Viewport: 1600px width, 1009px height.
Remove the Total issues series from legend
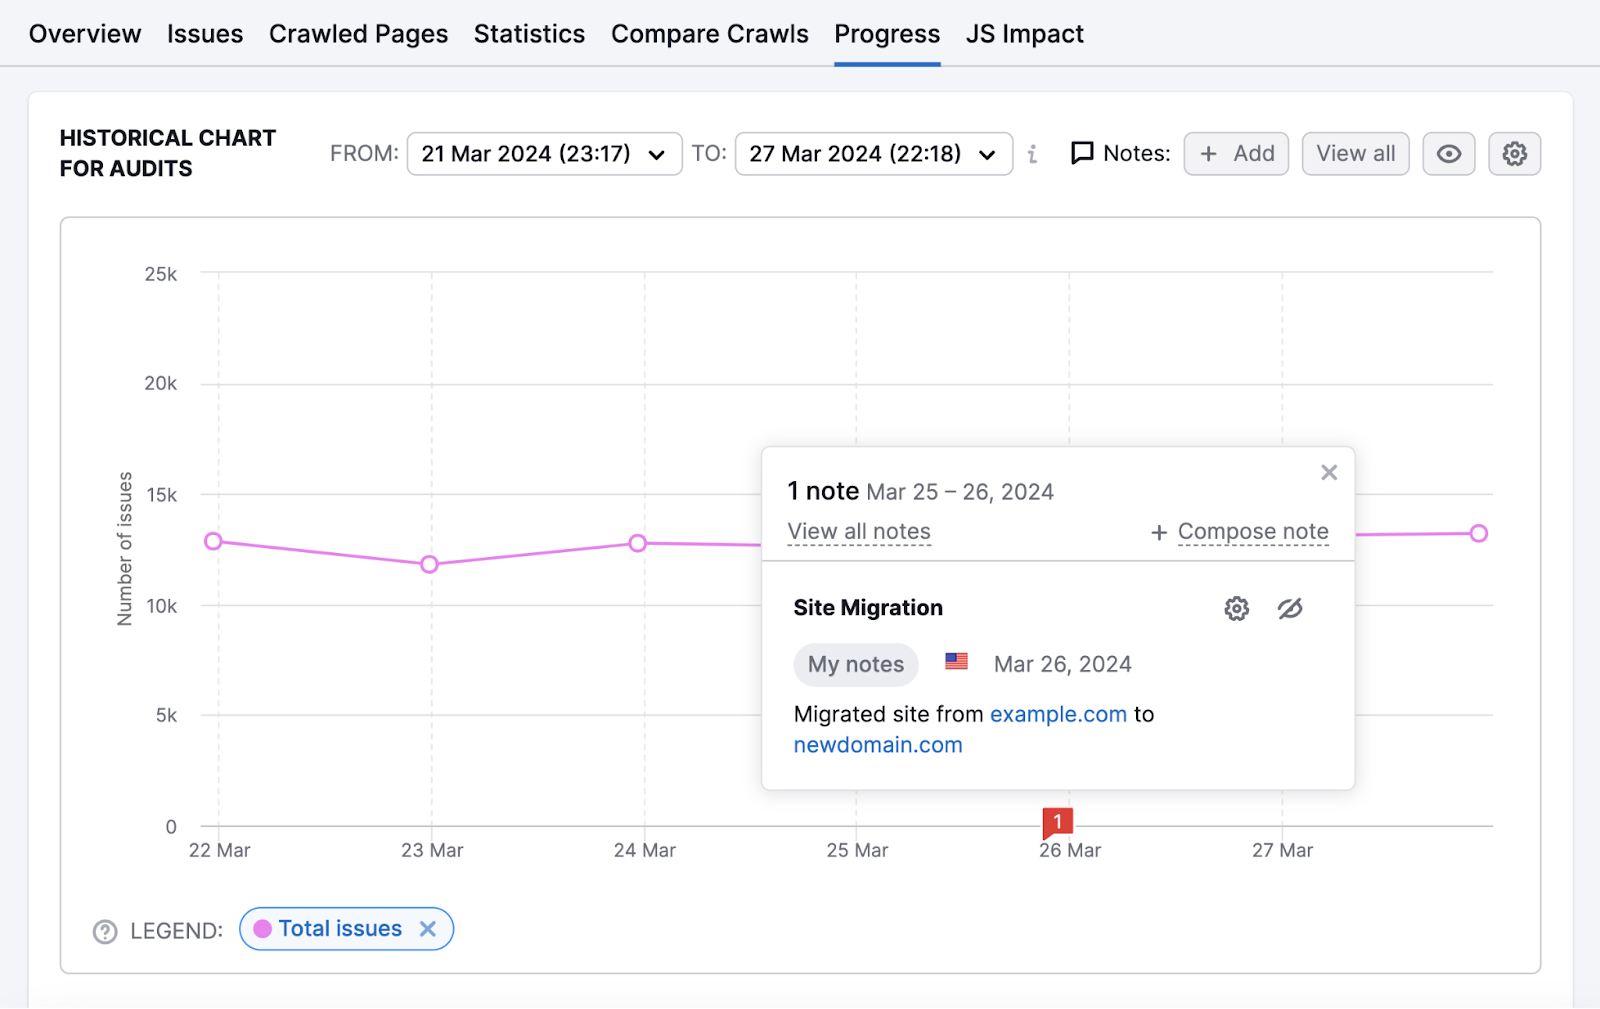[428, 928]
